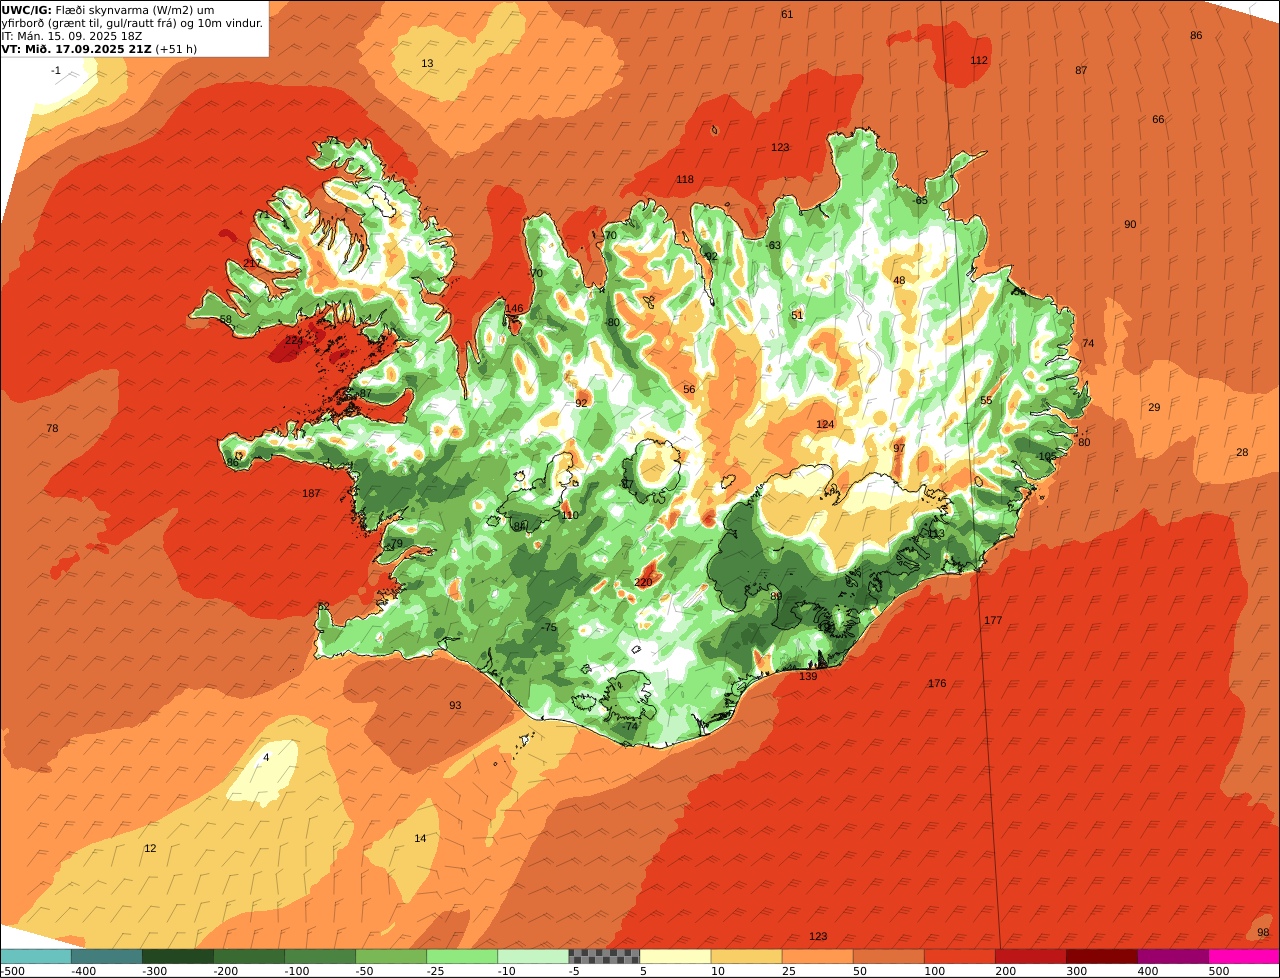Screen dimensions: 1280x978
Task: Click the dark green -200 to -100 legend swatch
Action: 249,956
